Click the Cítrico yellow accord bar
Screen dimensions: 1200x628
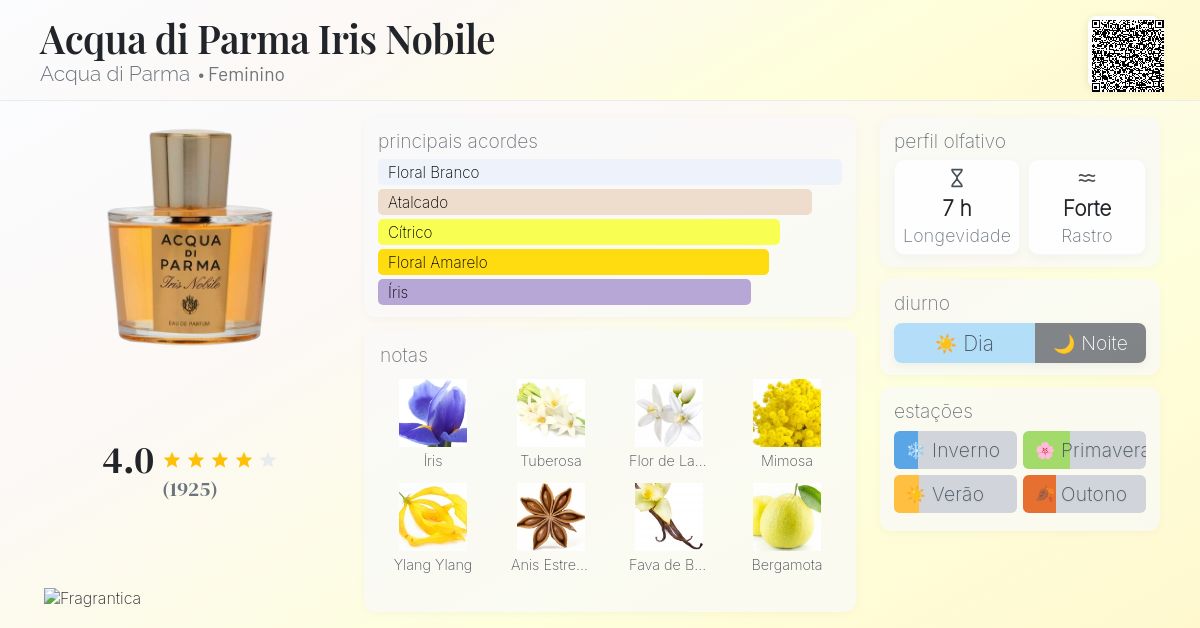pyautogui.click(x=578, y=232)
